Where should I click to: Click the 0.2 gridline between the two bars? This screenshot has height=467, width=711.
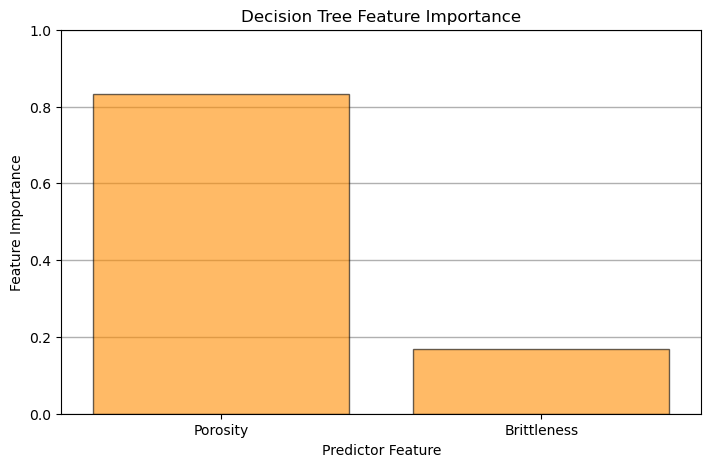pos(381,337)
